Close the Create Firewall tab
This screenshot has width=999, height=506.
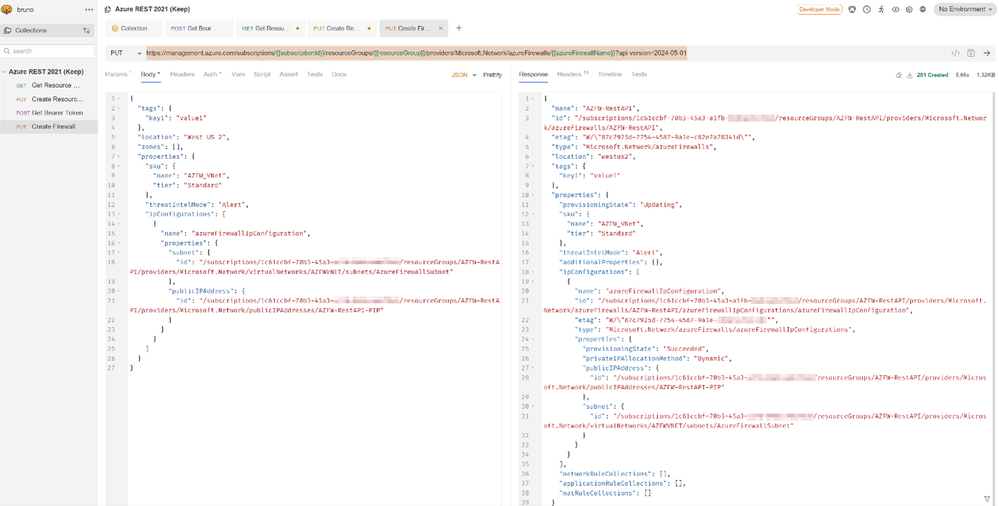(439, 28)
